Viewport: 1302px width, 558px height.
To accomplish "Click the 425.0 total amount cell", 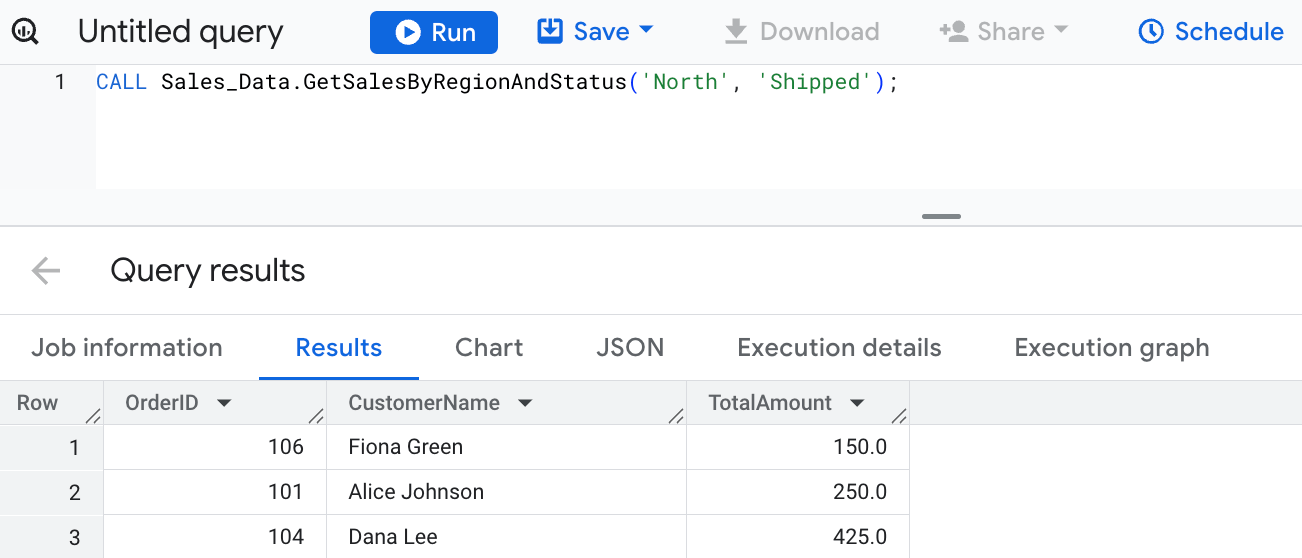I will pyautogui.click(x=798, y=537).
